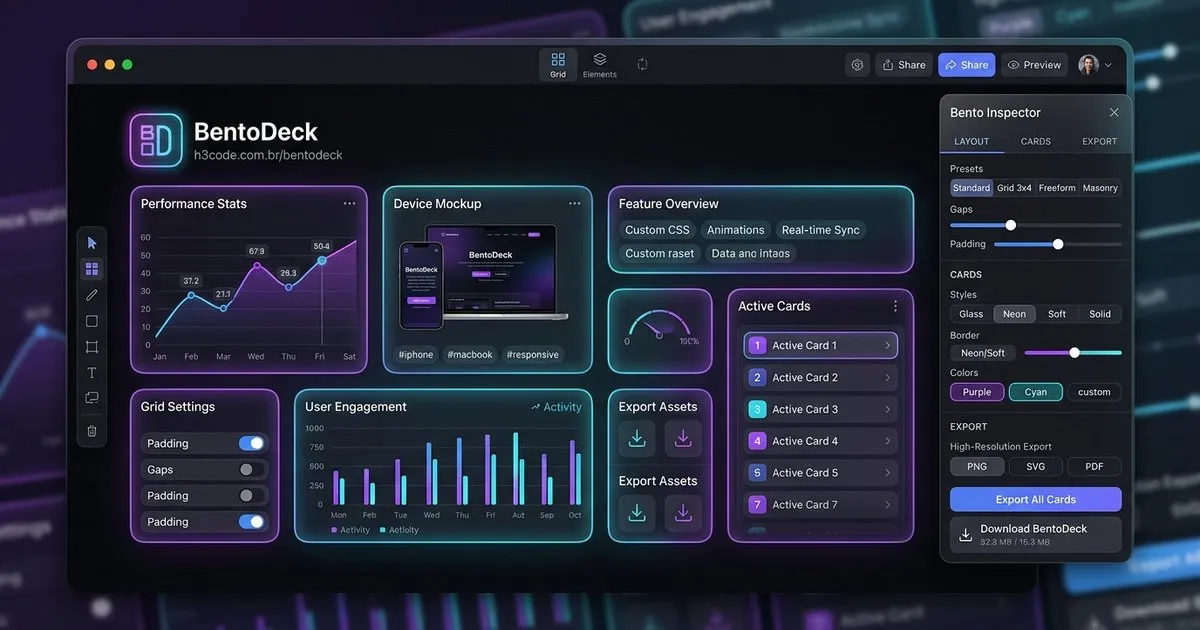Open the Elements layers view
Image resolution: width=1200 pixels, height=630 pixels.
600,65
